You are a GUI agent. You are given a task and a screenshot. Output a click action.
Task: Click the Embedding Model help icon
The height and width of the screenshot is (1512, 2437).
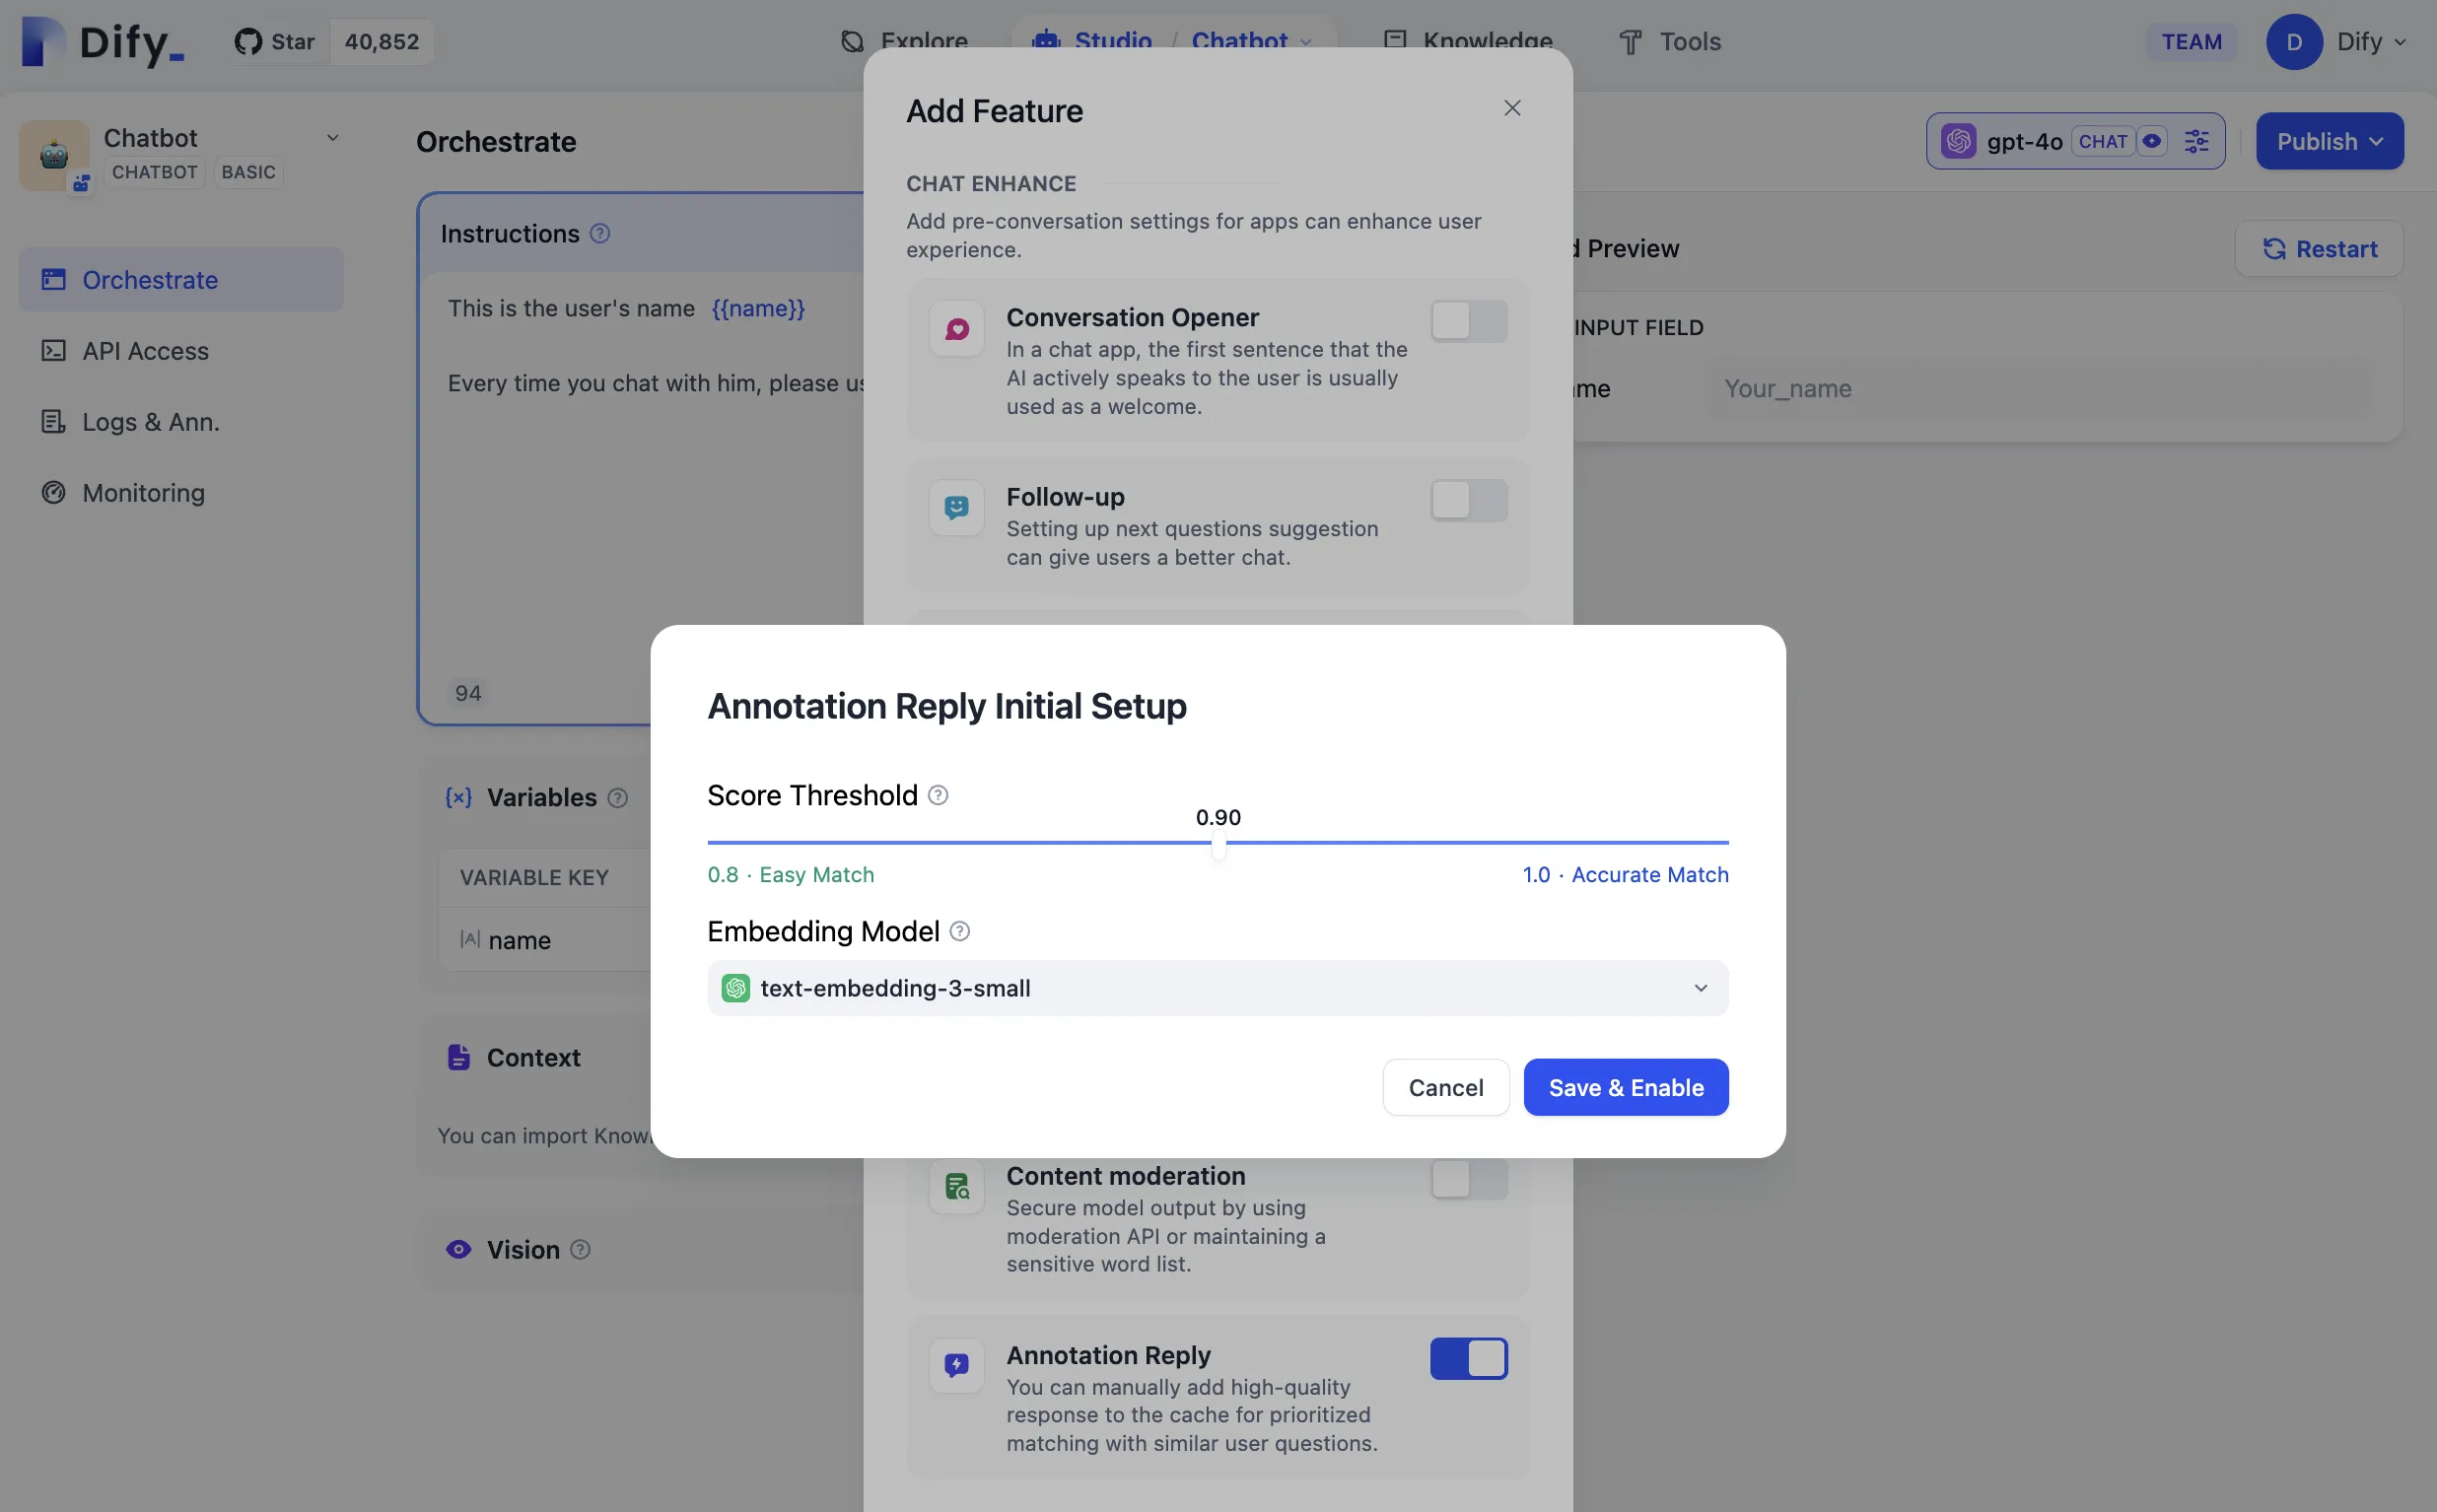click(x=959, y=931)
